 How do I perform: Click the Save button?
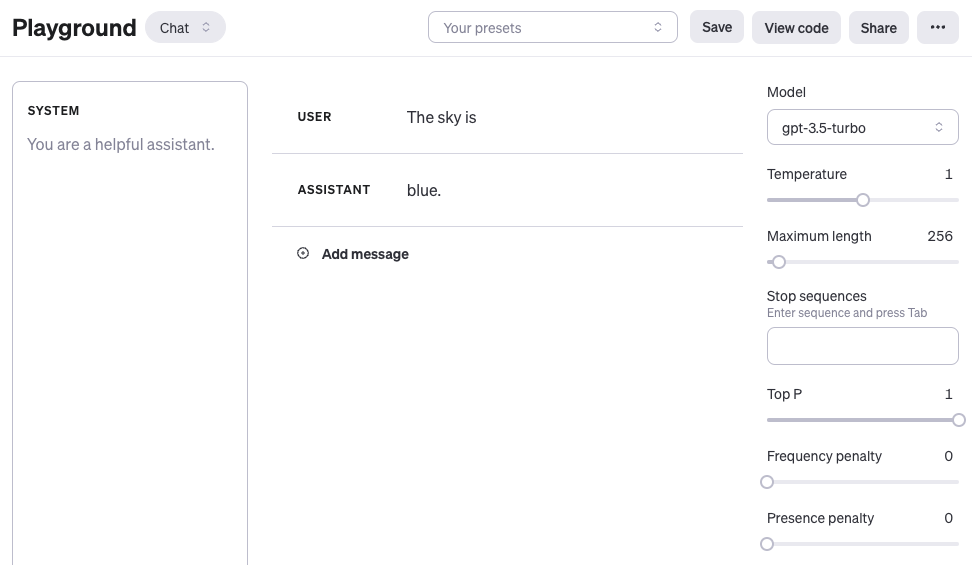tap(717, 28)
